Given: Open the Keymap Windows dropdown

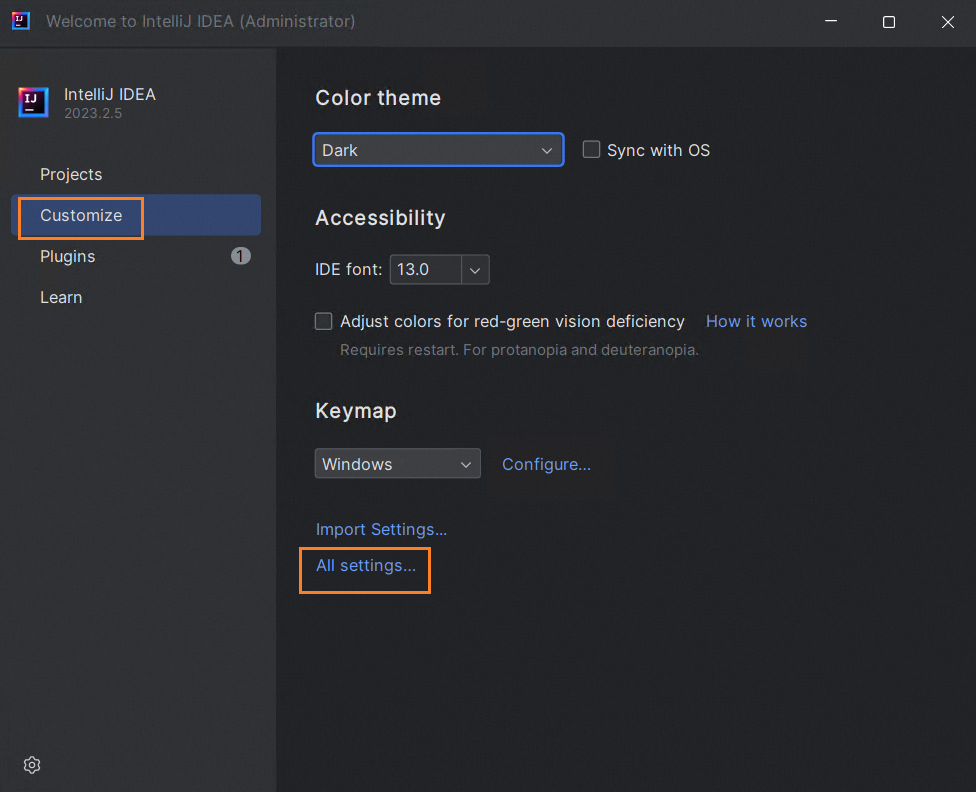Looking at the screenshot, I should click(398, 464).
